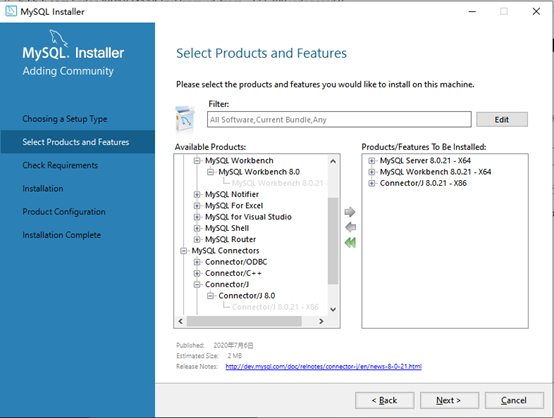The width and height of the screenshot is (554, 418).
Task: Click the gray right arrow add product icon
Action: [x=350, y=212]
